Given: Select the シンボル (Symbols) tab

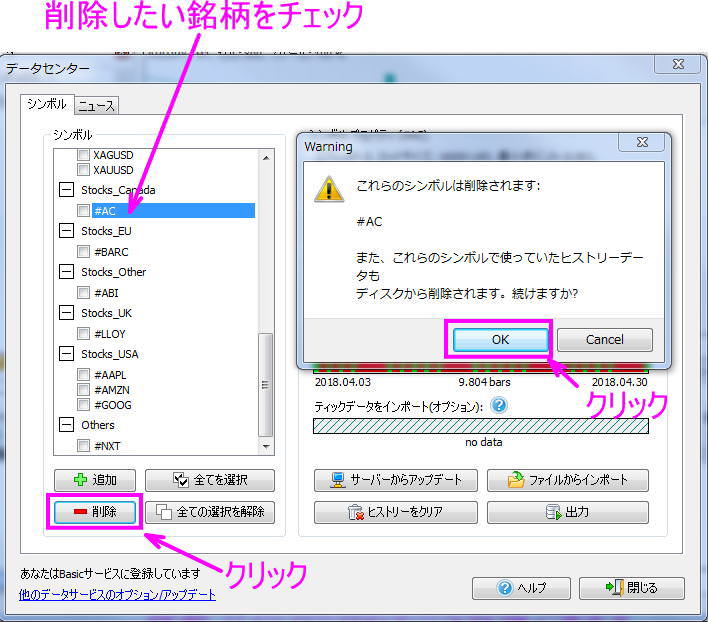Looking at the screenshot, I should pyautogui.click(x=46, y=104).
